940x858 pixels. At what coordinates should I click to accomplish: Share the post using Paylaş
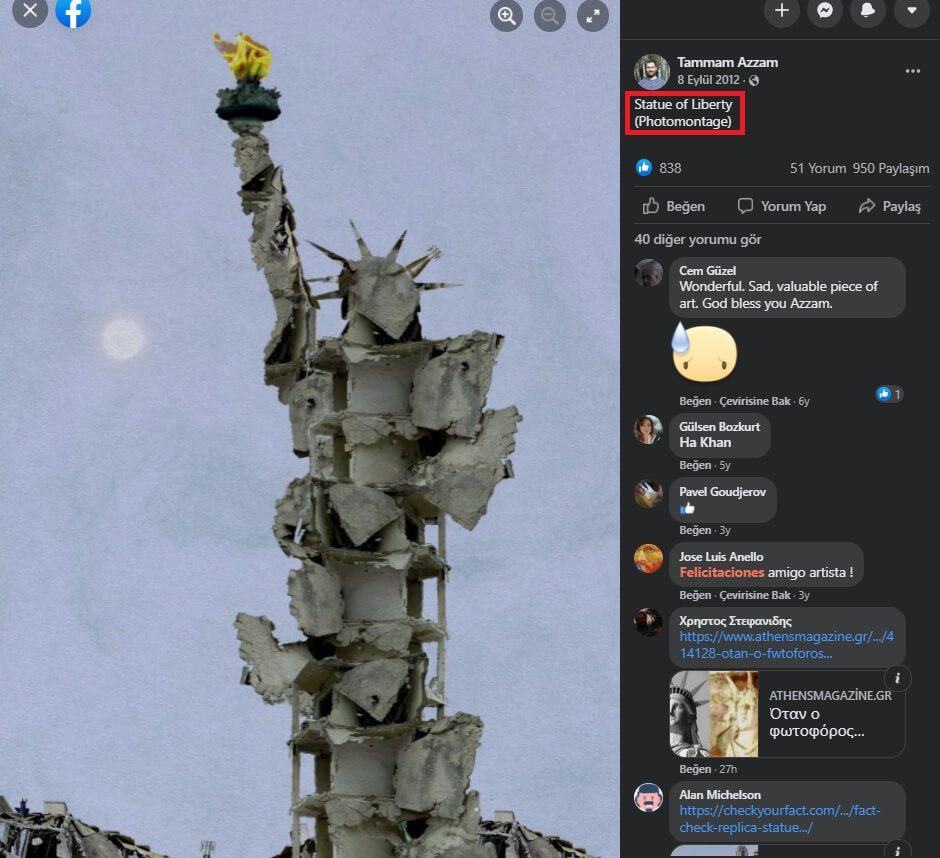(889, 206)
